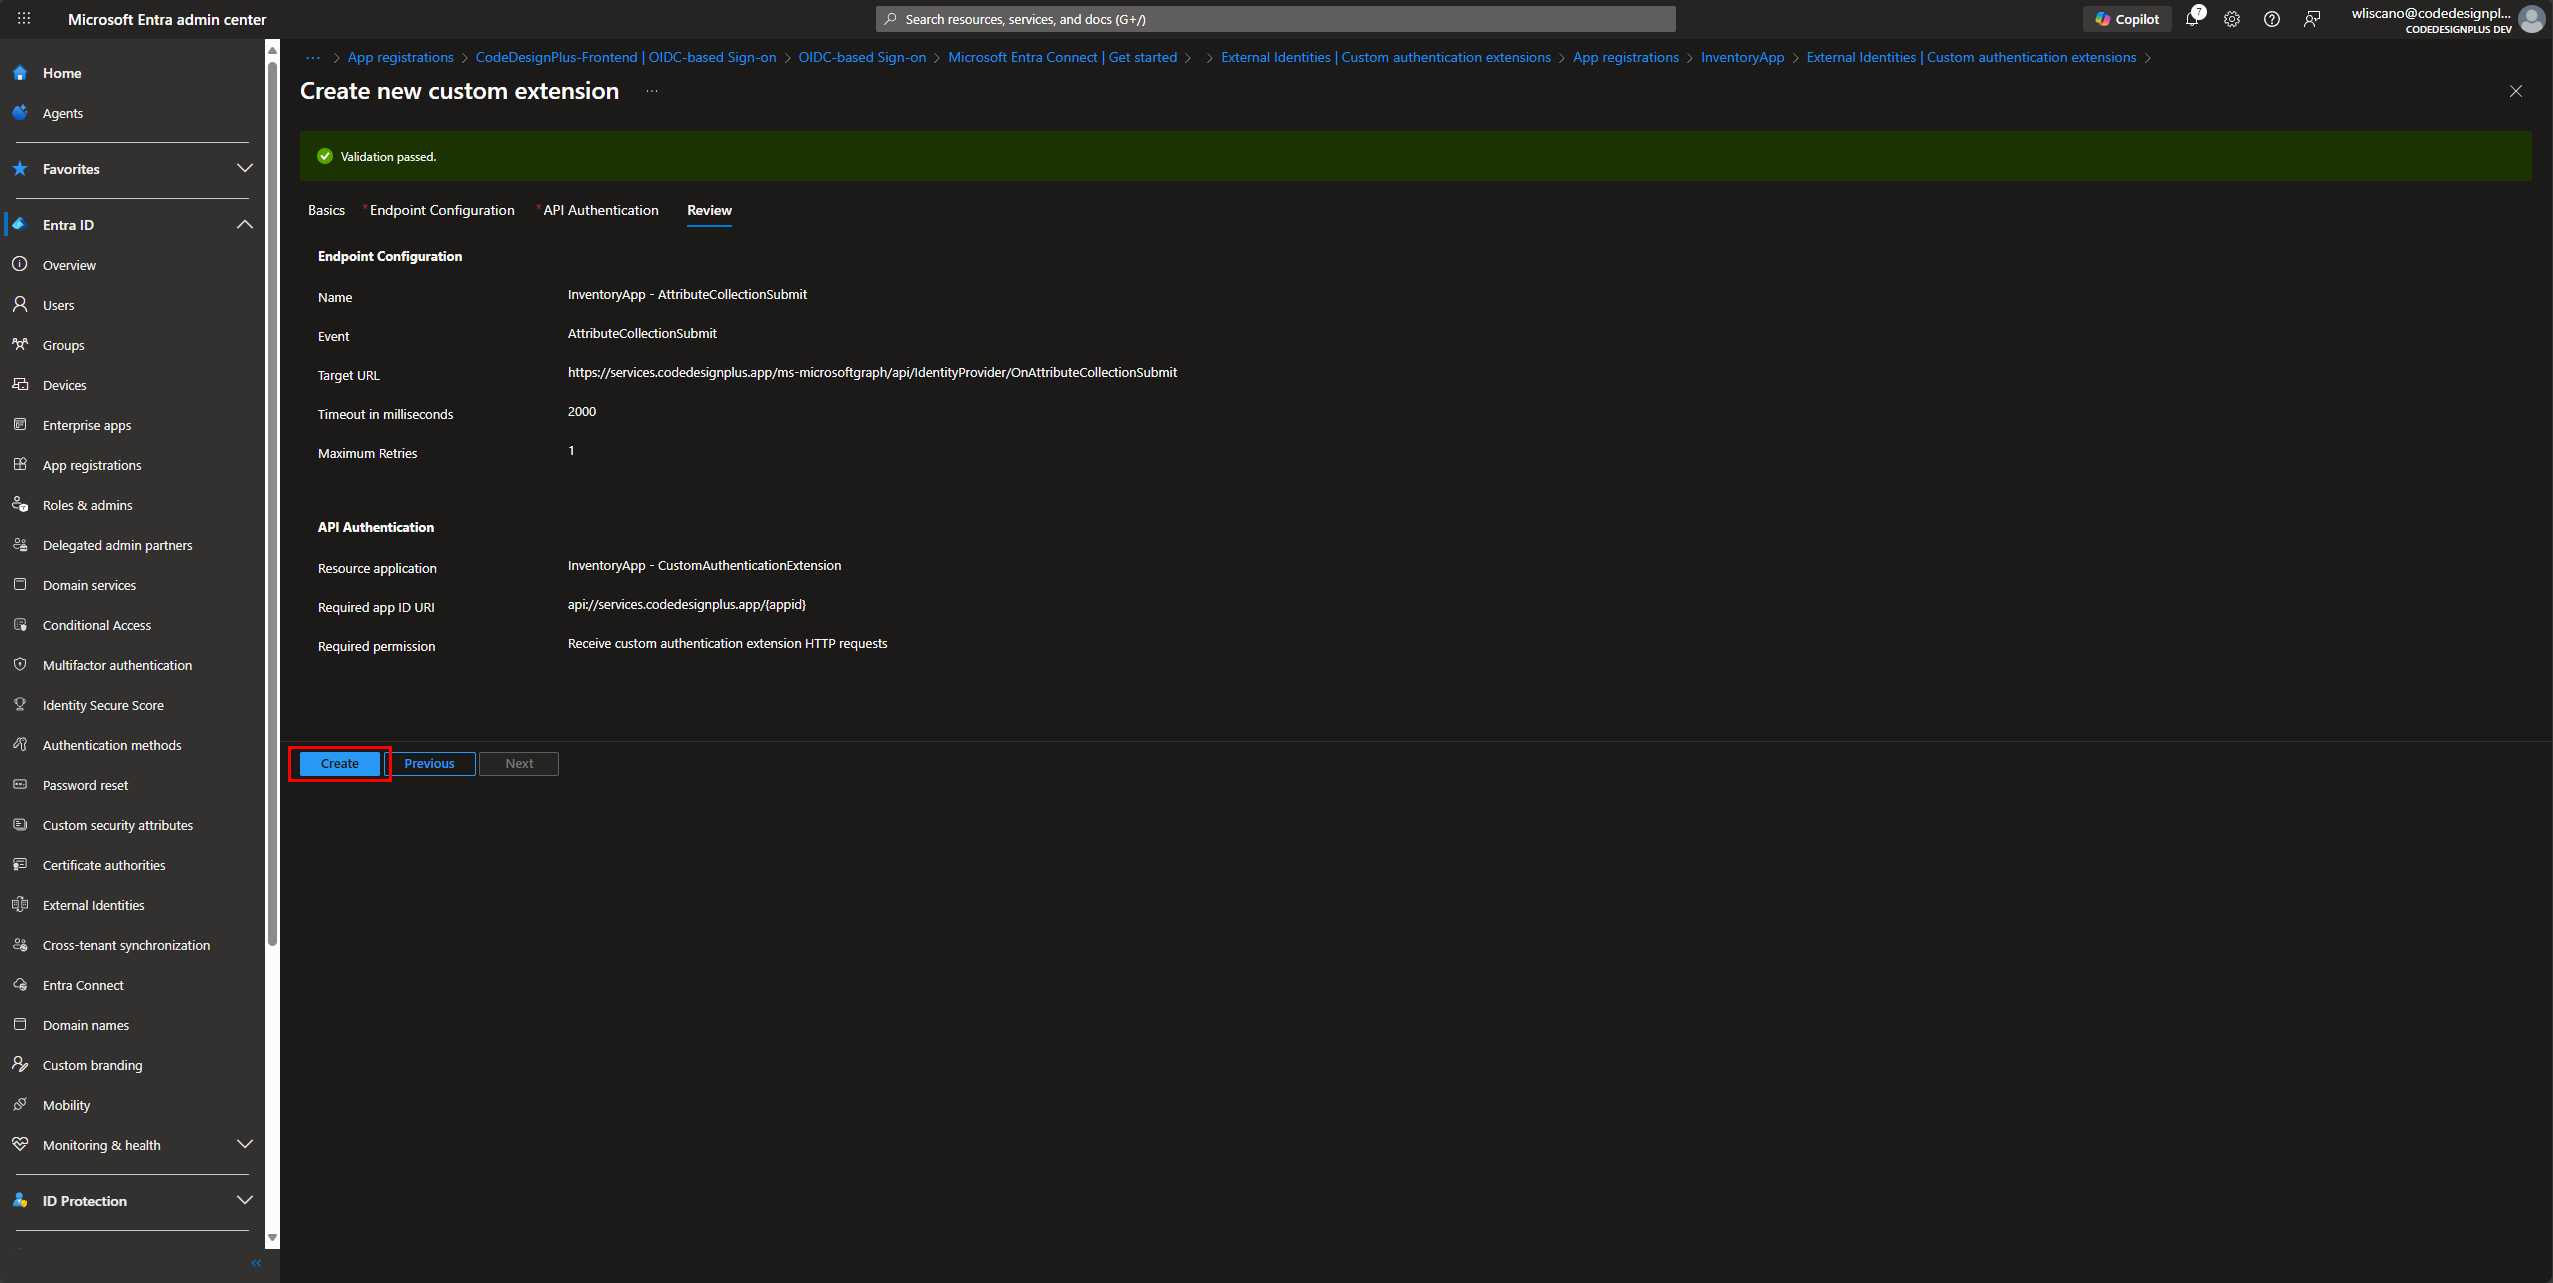
Task: Click the Multifactor authentication shield icon
Action: 20,664
